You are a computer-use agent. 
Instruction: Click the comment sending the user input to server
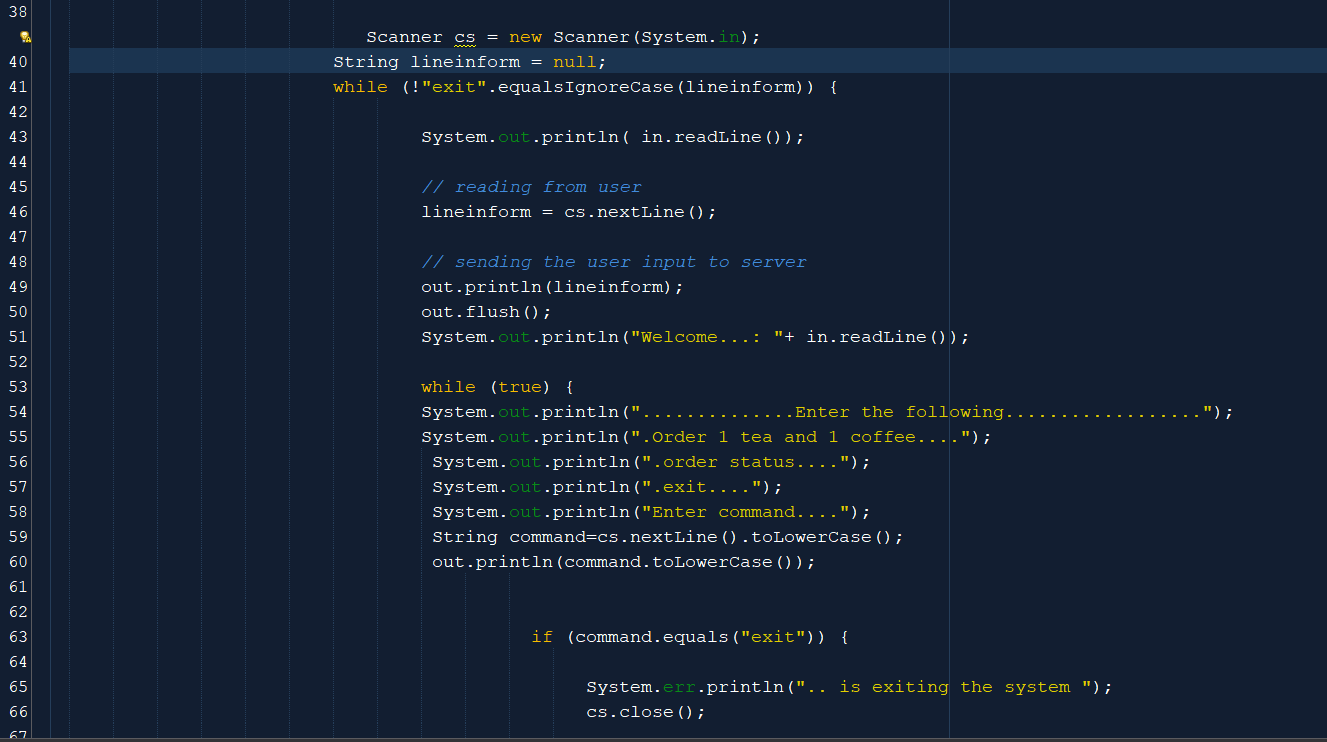tap(614, 262)
